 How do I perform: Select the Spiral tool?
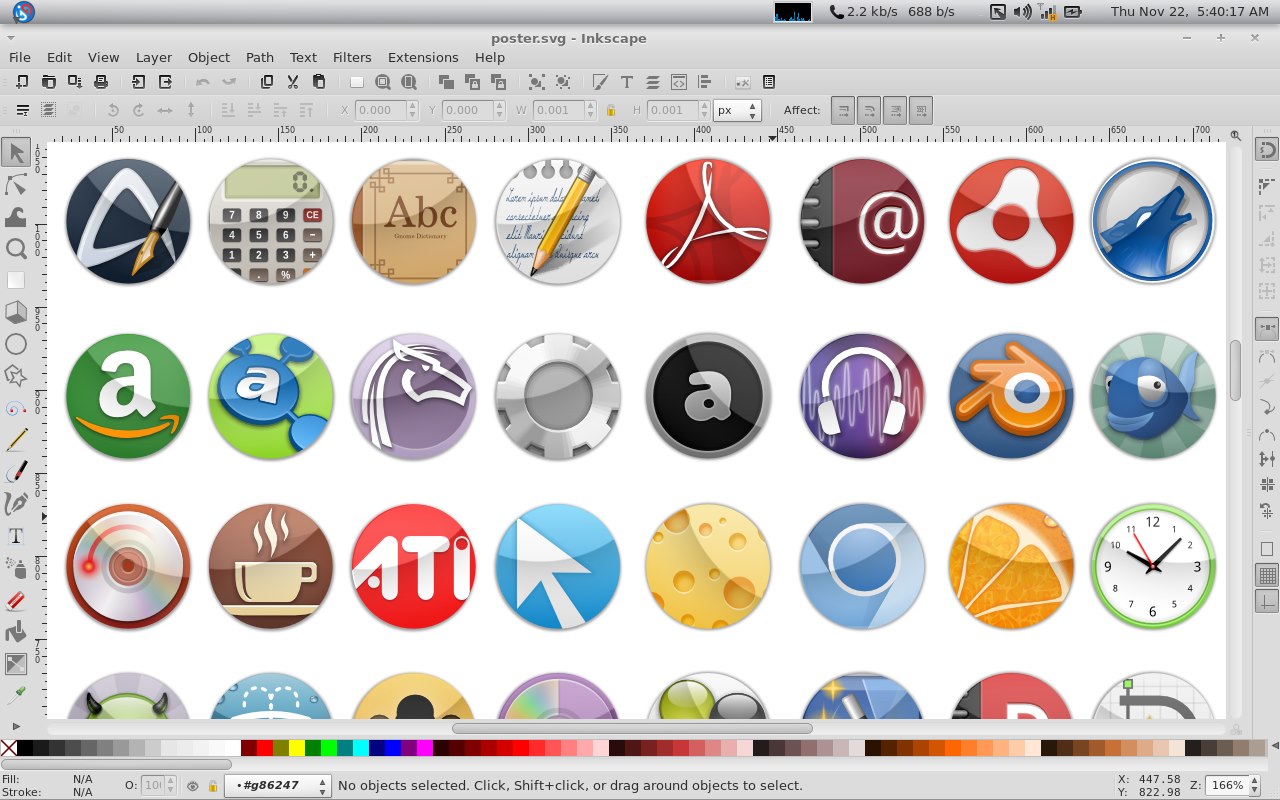click(x=16, y=408)
